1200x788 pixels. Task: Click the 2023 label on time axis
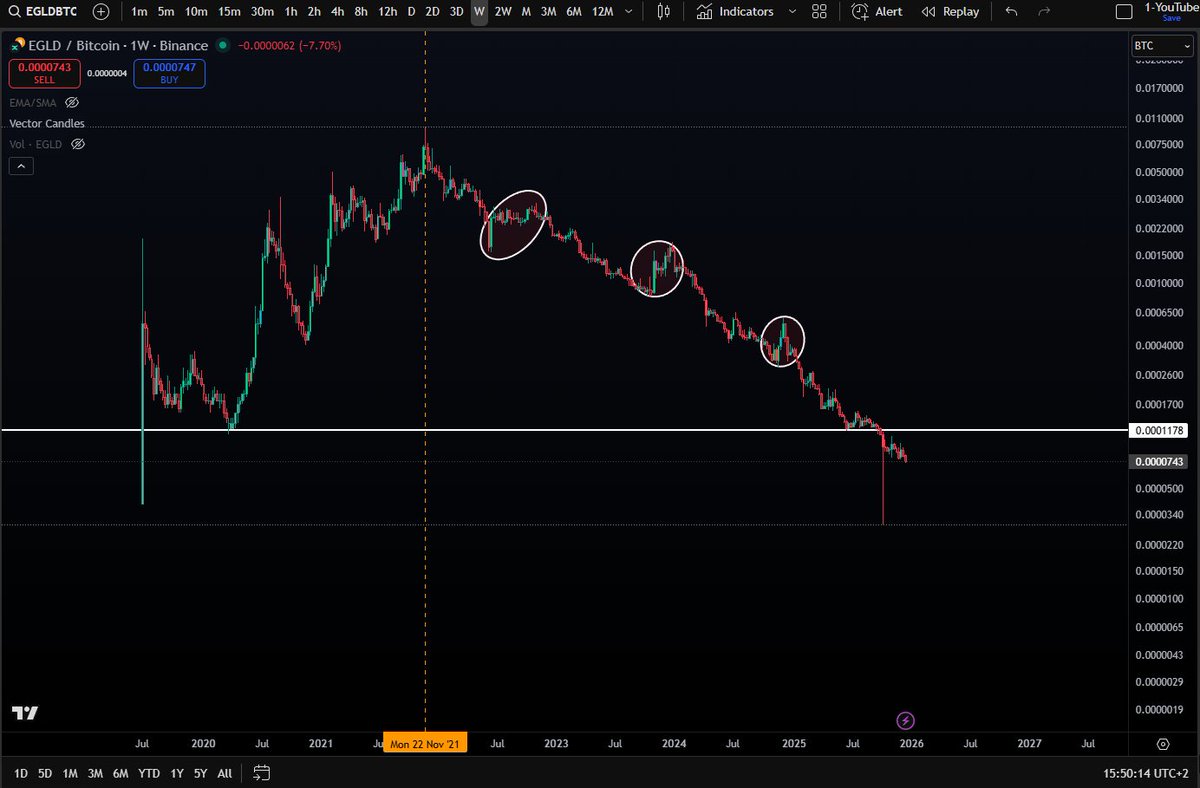[556, 744]
